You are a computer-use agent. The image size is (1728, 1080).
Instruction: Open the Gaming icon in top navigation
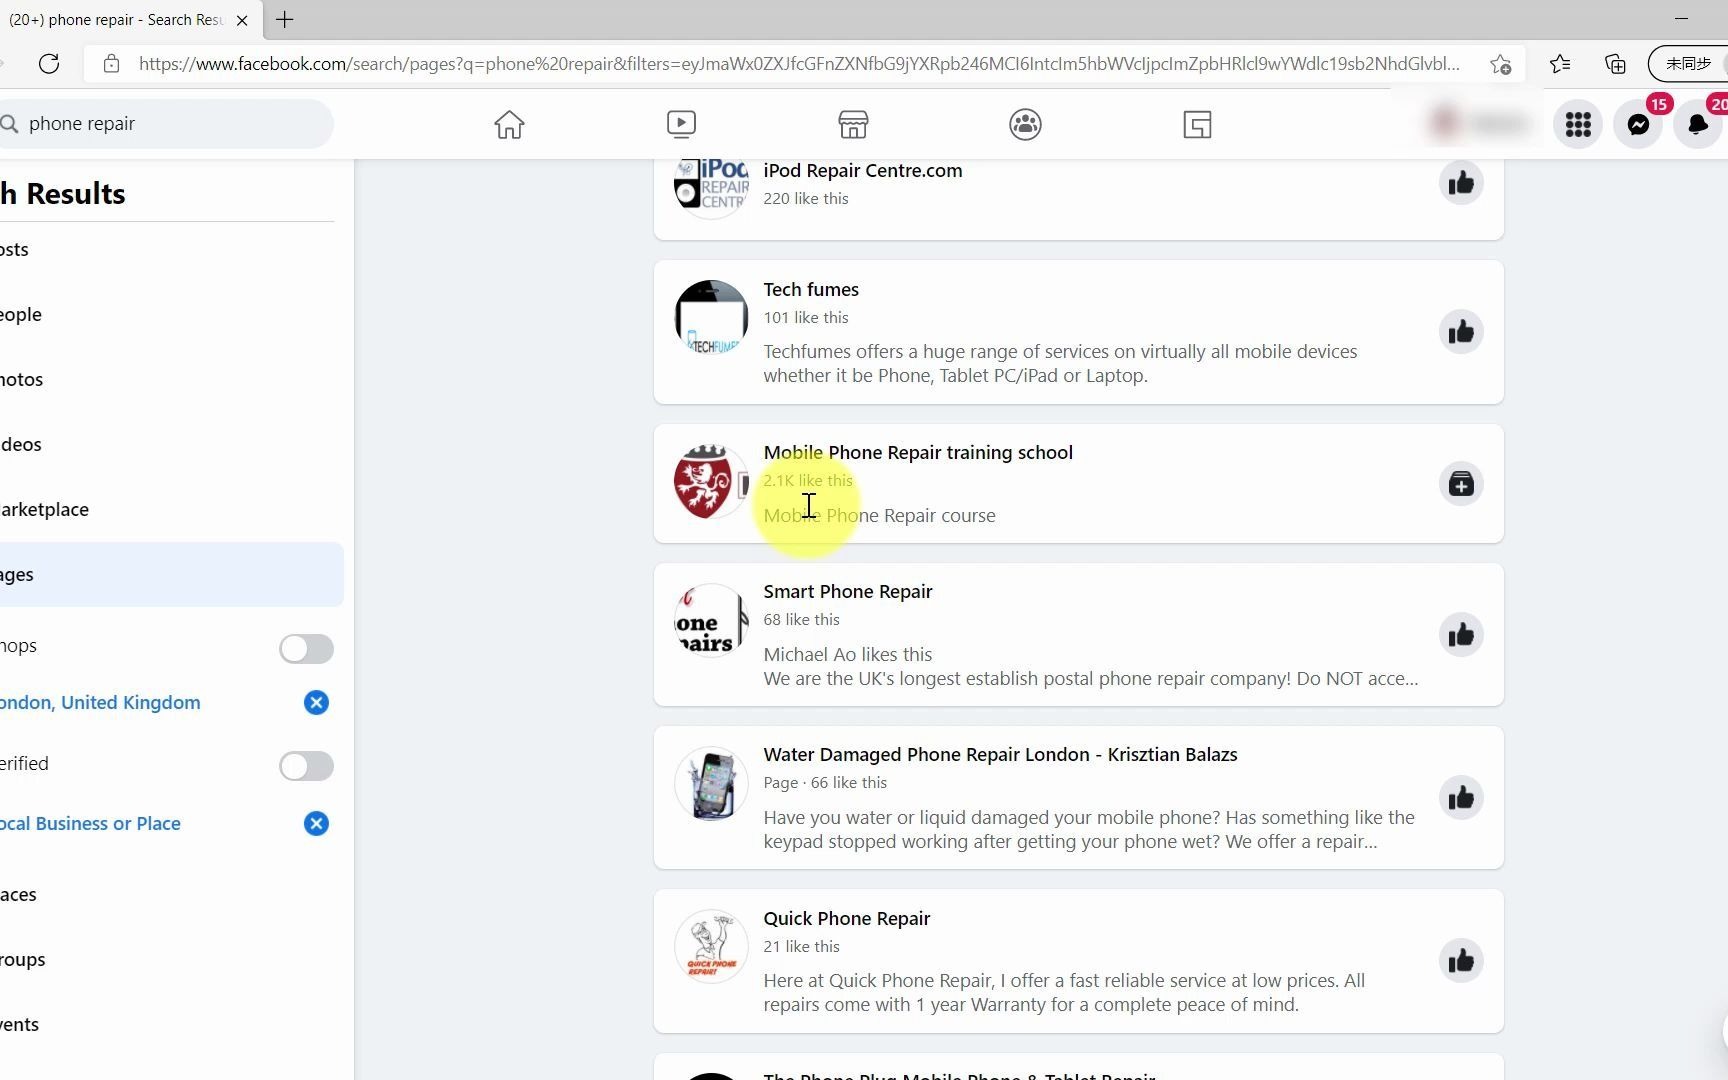1197,124
